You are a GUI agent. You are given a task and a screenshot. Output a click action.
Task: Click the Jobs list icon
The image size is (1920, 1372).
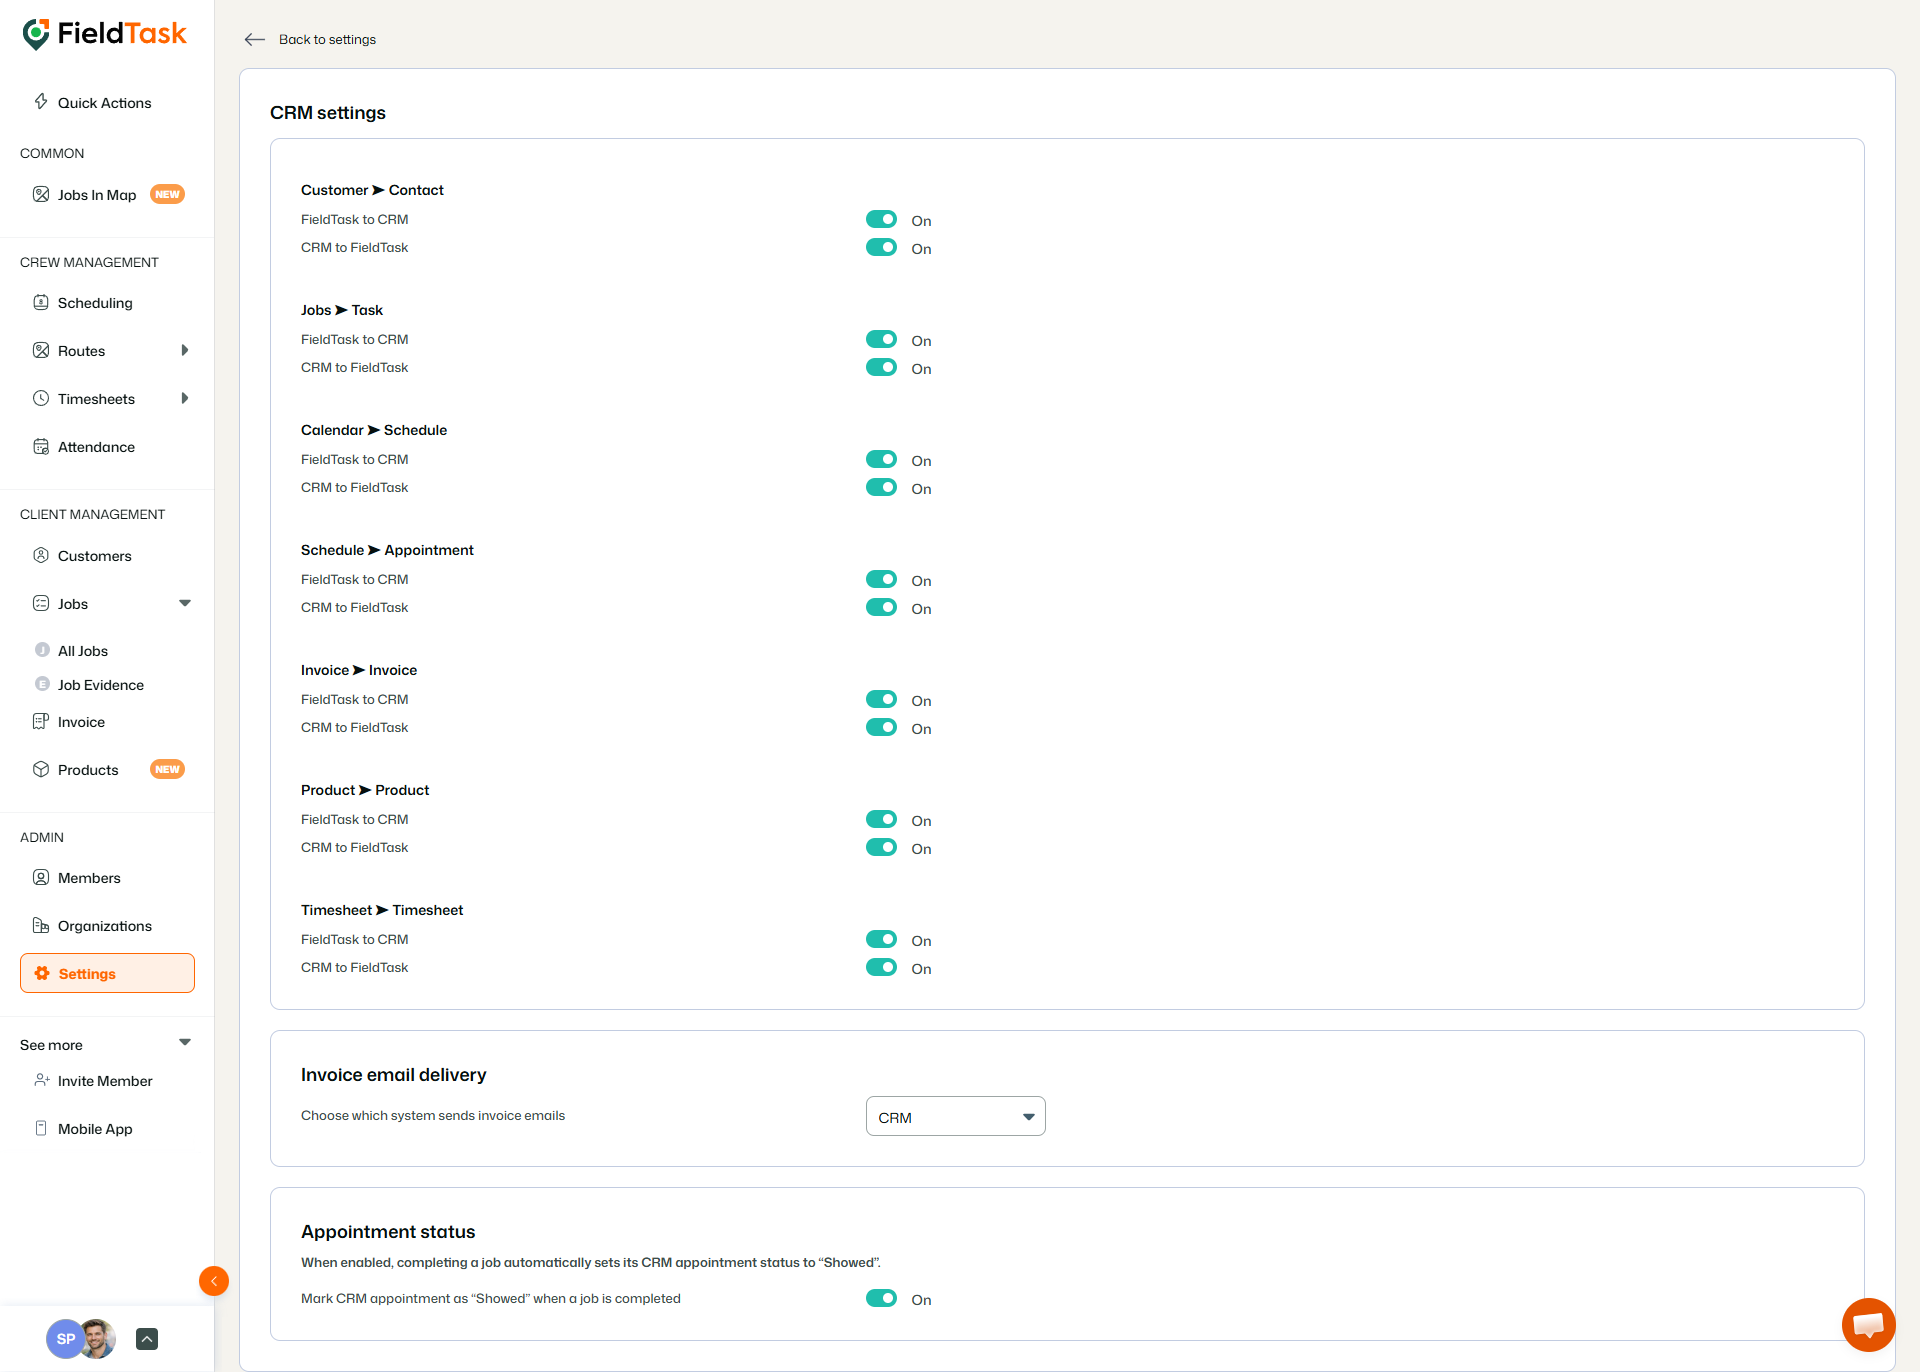click(x=41, y=603)
